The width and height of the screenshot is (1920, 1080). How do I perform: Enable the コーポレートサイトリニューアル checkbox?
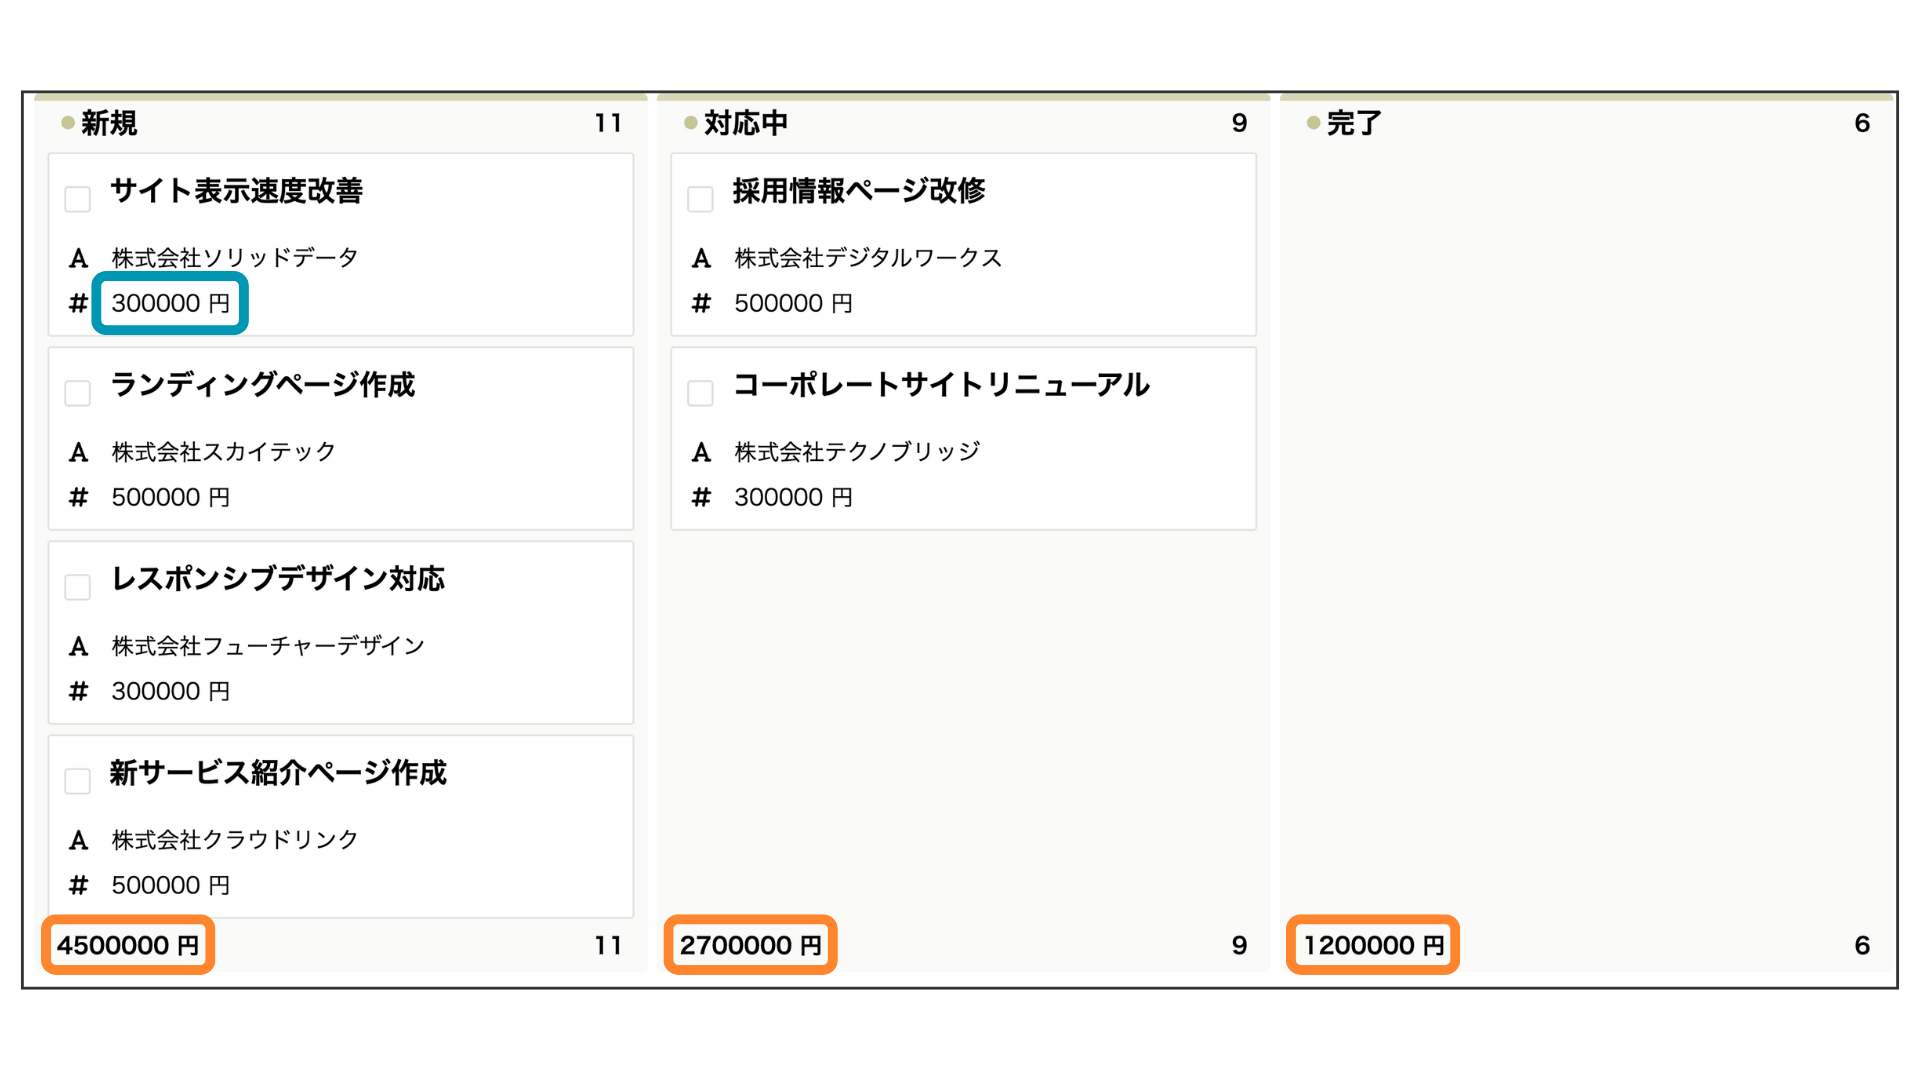pyautogui.click(x=701, y=393)
